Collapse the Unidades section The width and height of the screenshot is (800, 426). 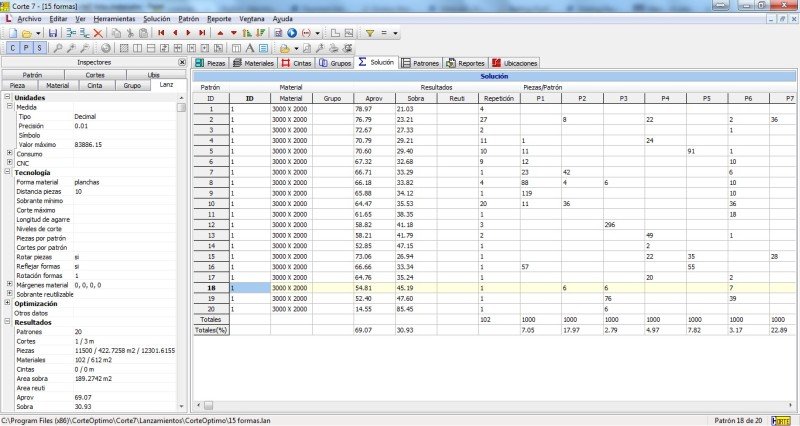pos(7,97)
